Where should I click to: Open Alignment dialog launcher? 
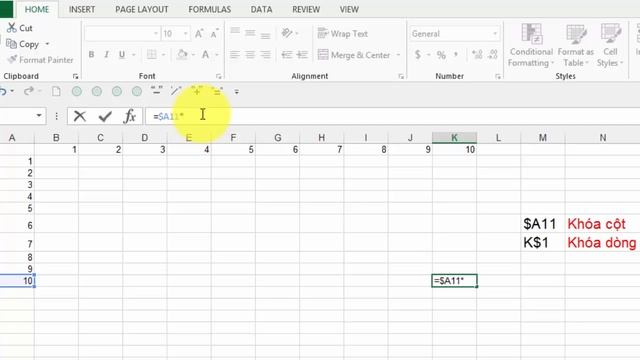coord(400,76)
